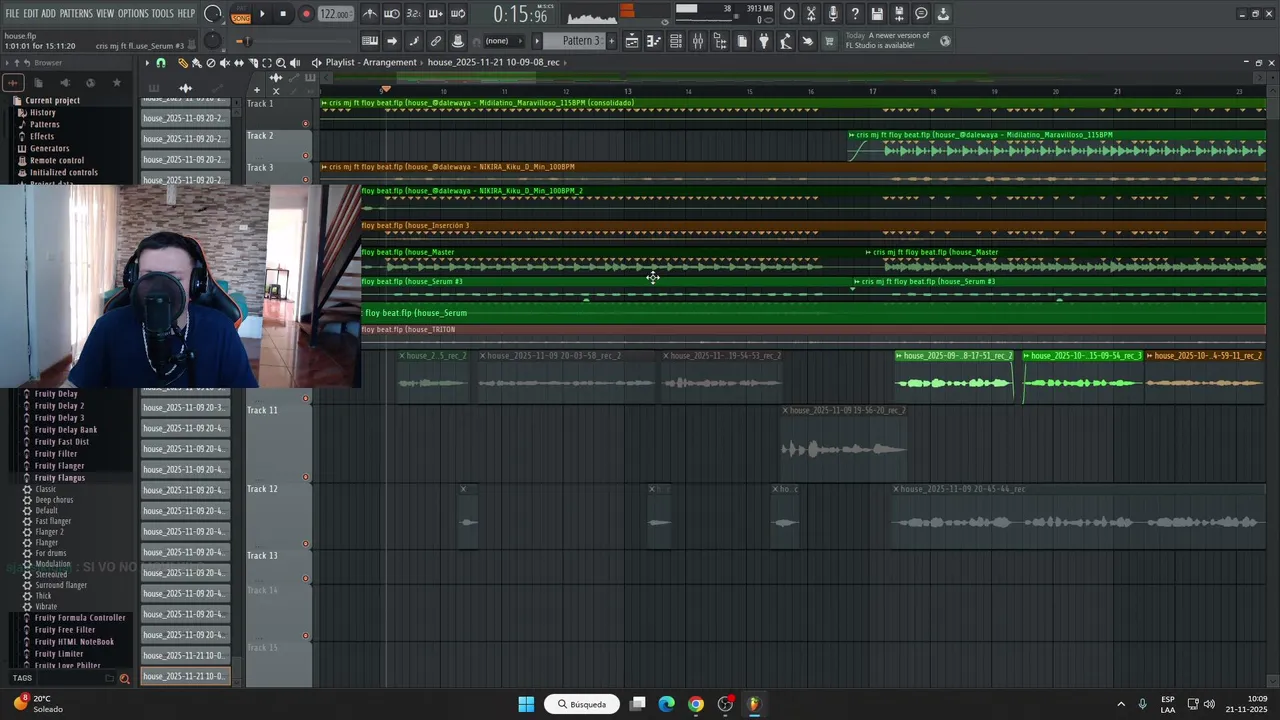Open typing keyboard to piano option
The image size is (1280, 720).
[x=370, y=41]
